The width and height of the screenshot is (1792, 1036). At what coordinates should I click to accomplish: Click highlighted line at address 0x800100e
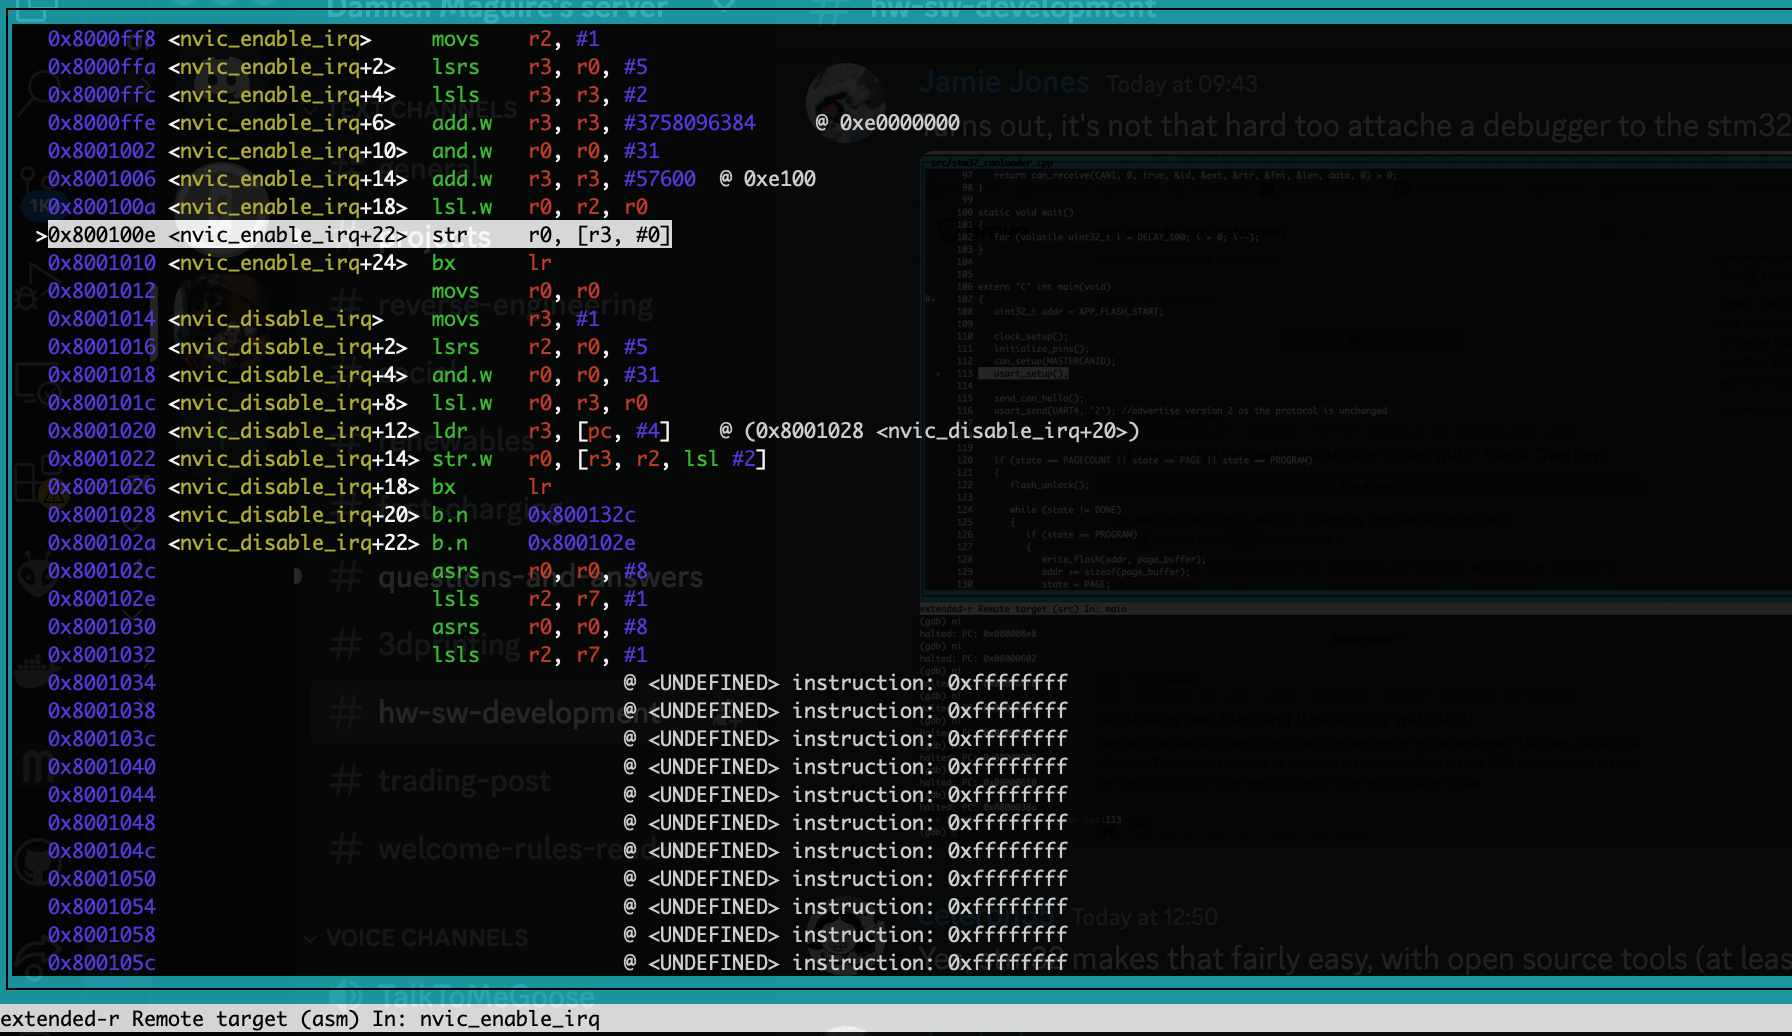coord(358,235)
